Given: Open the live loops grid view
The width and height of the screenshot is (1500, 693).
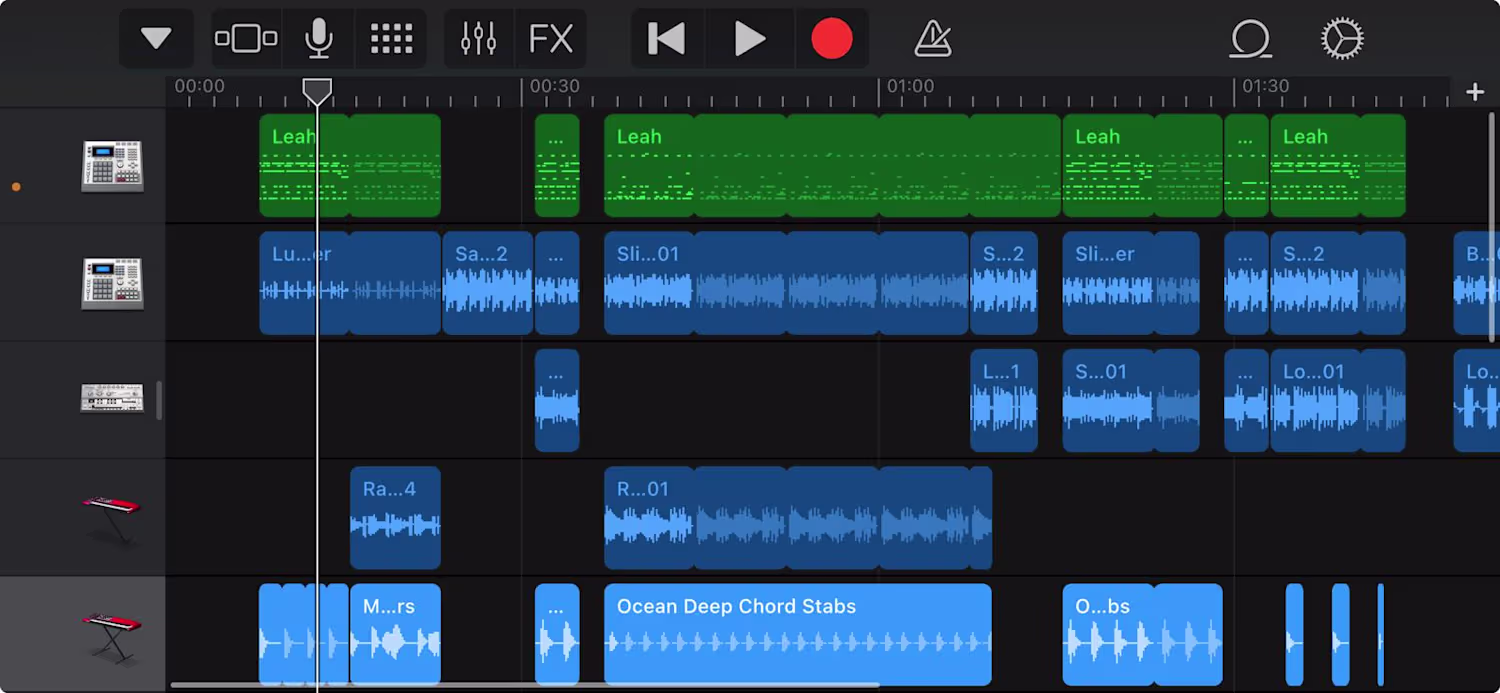Looking at the screenshot, I should [x=391, y=39].
